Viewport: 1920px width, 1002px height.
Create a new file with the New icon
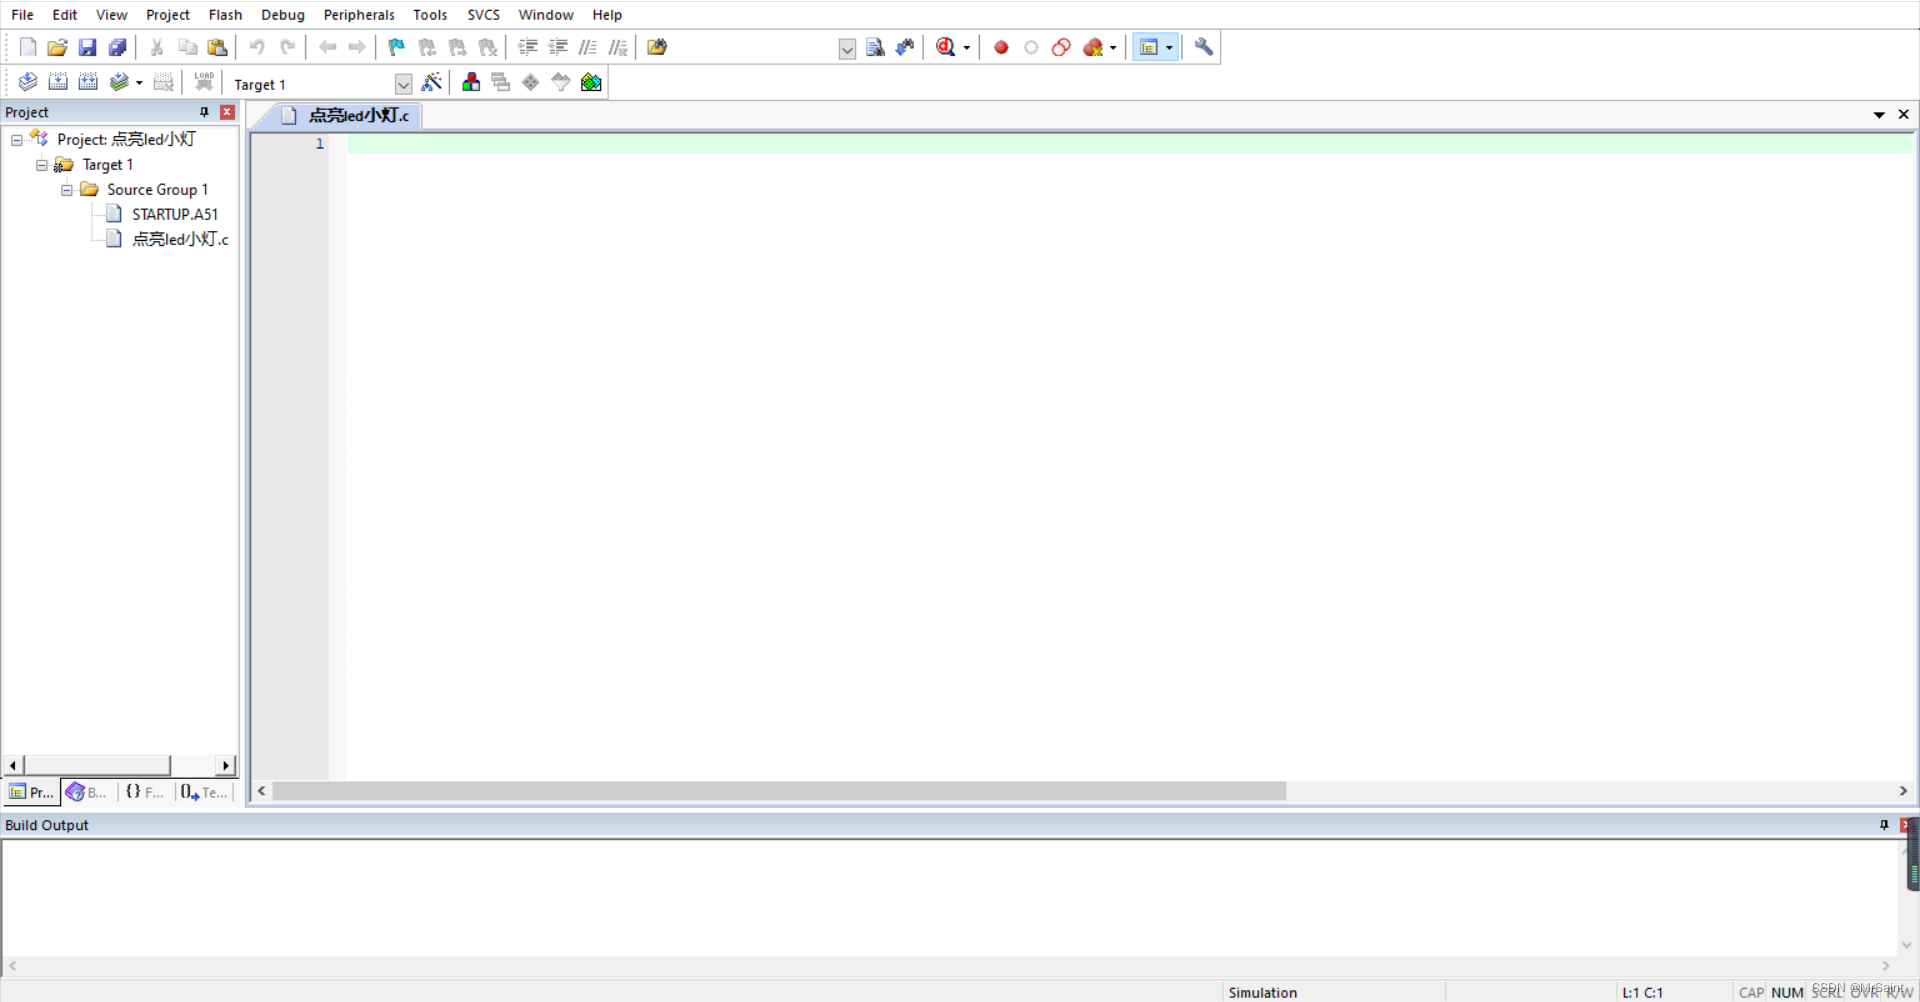point(28,47)
